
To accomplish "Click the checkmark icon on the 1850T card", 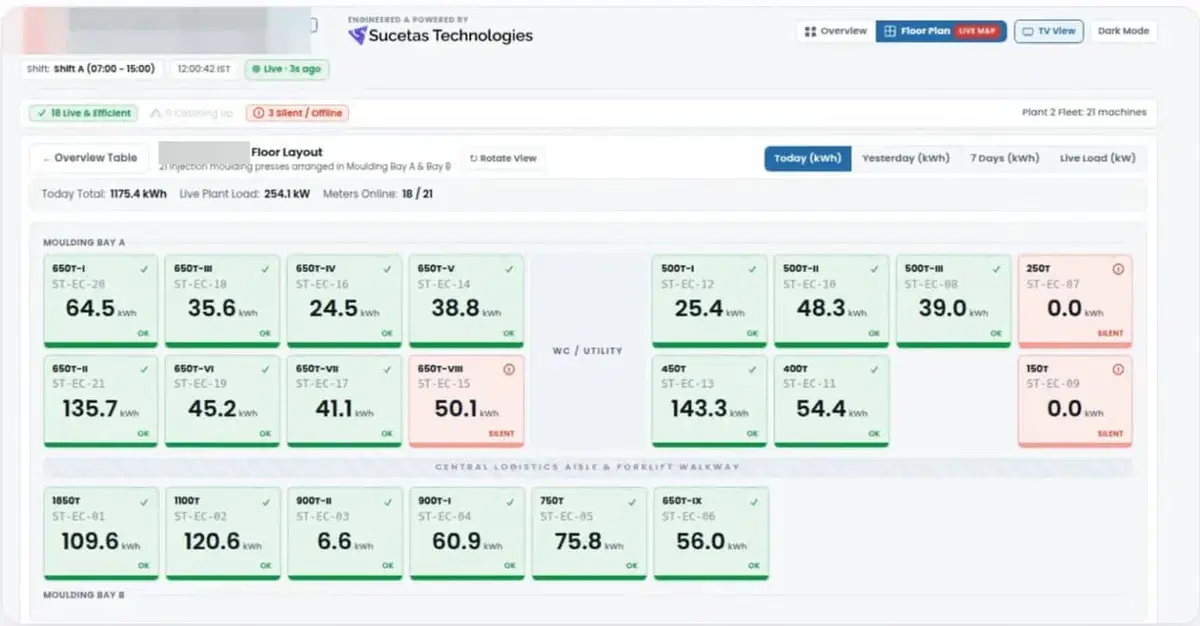I will click(146, 501).
